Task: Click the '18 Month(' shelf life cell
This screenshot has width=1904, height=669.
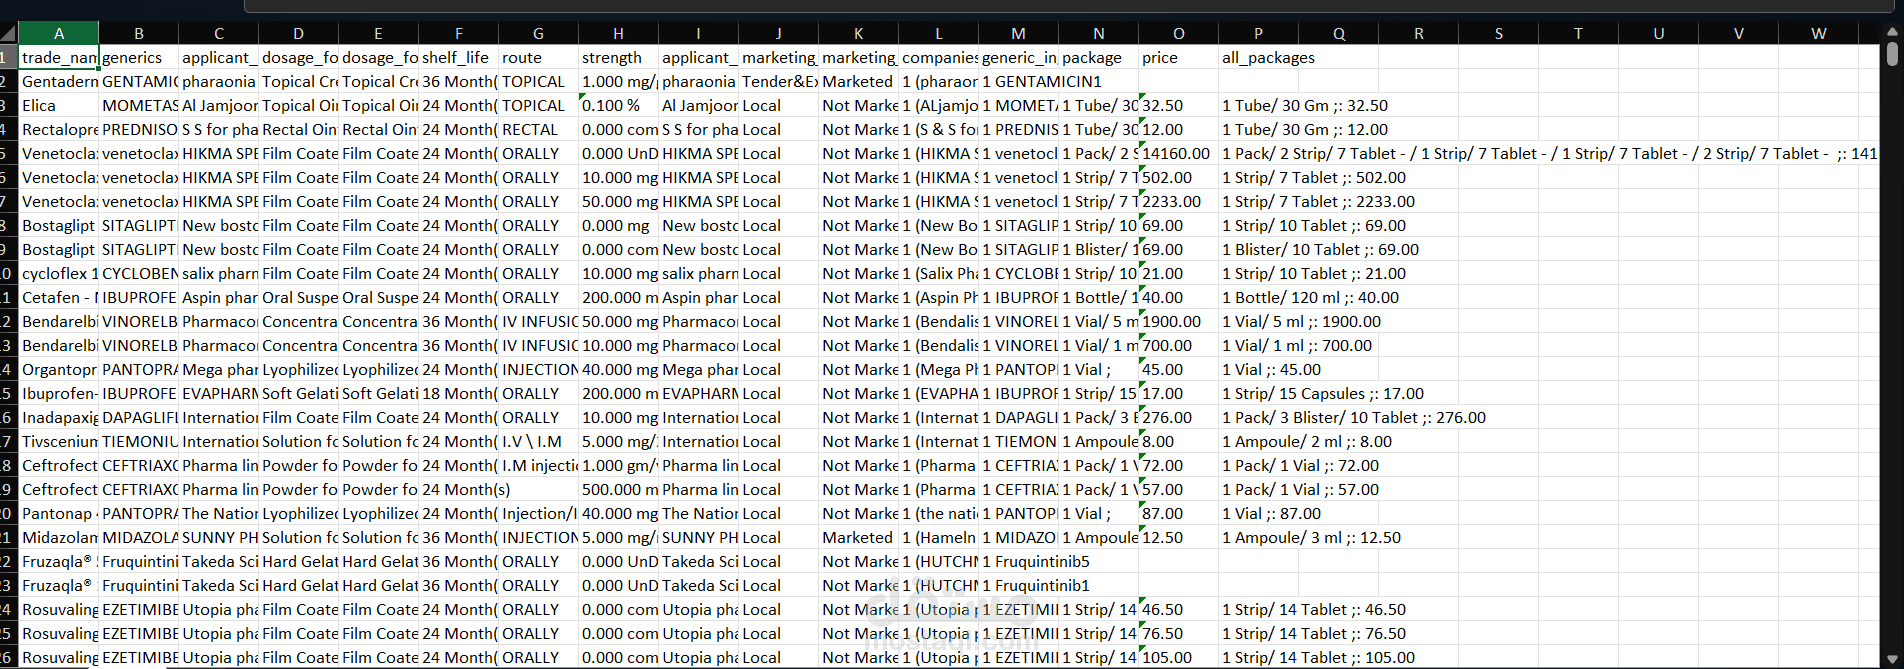Action: 459,393
